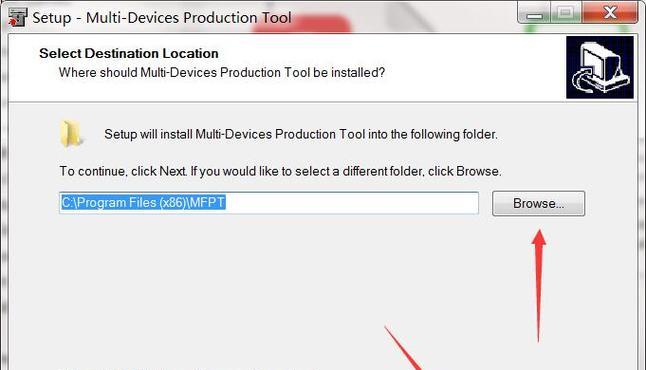Screen dimensions: 646x370
Task: Click the empty space inside the path field
Action: click(352, 203)
